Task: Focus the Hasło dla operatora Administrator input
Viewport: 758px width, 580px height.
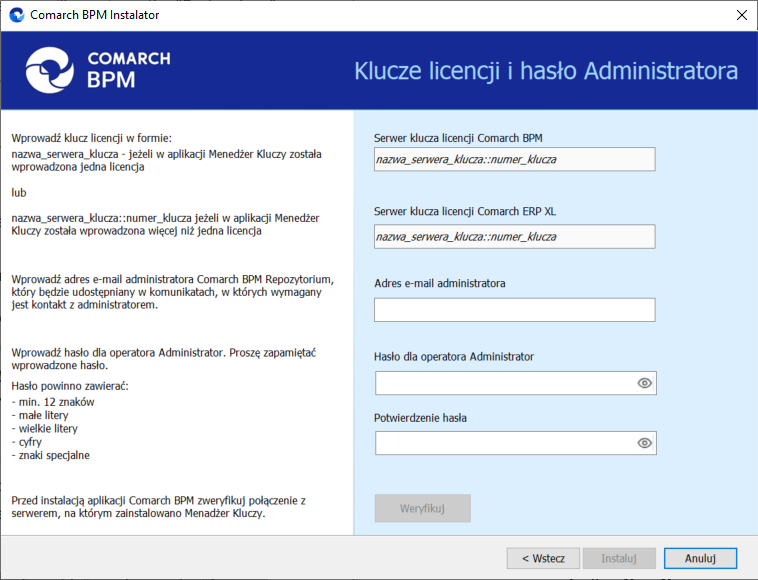Action: click(515, 383)
